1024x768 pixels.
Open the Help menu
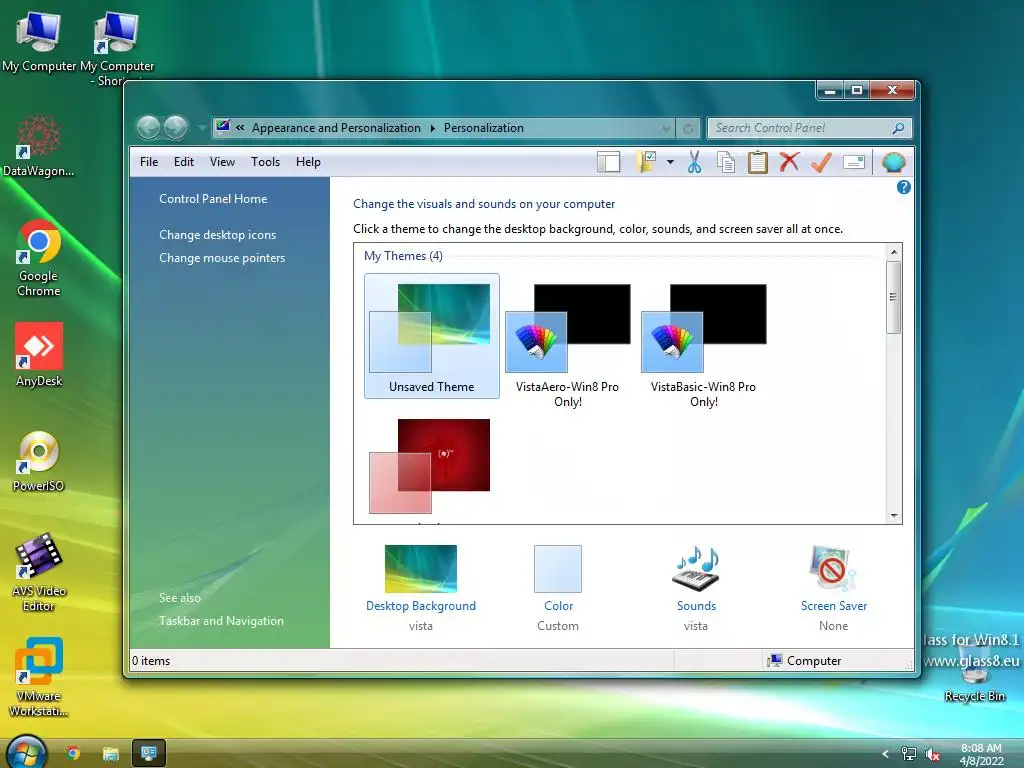tap(308, 162)
